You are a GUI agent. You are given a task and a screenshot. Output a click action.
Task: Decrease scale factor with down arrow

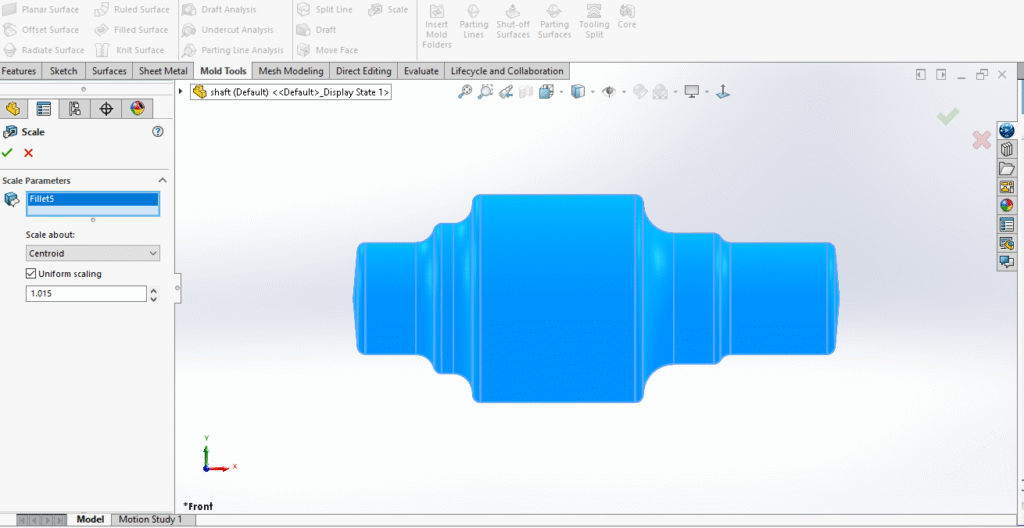(x=153, y=299)
